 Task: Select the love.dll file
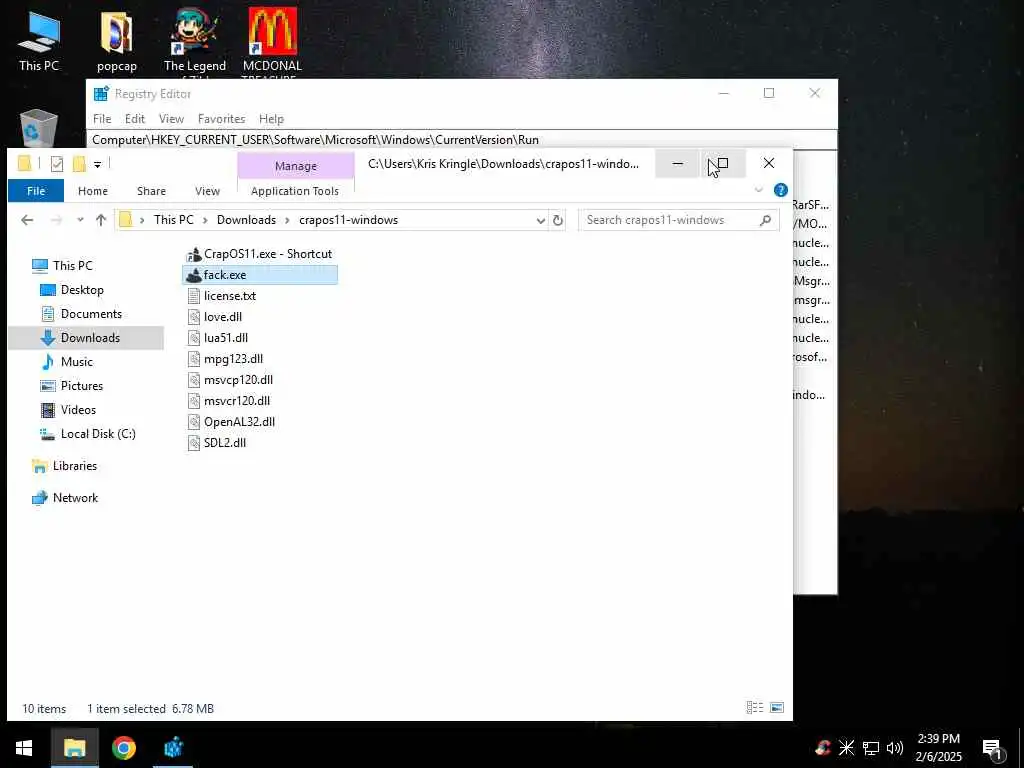(x=214, y=317)
